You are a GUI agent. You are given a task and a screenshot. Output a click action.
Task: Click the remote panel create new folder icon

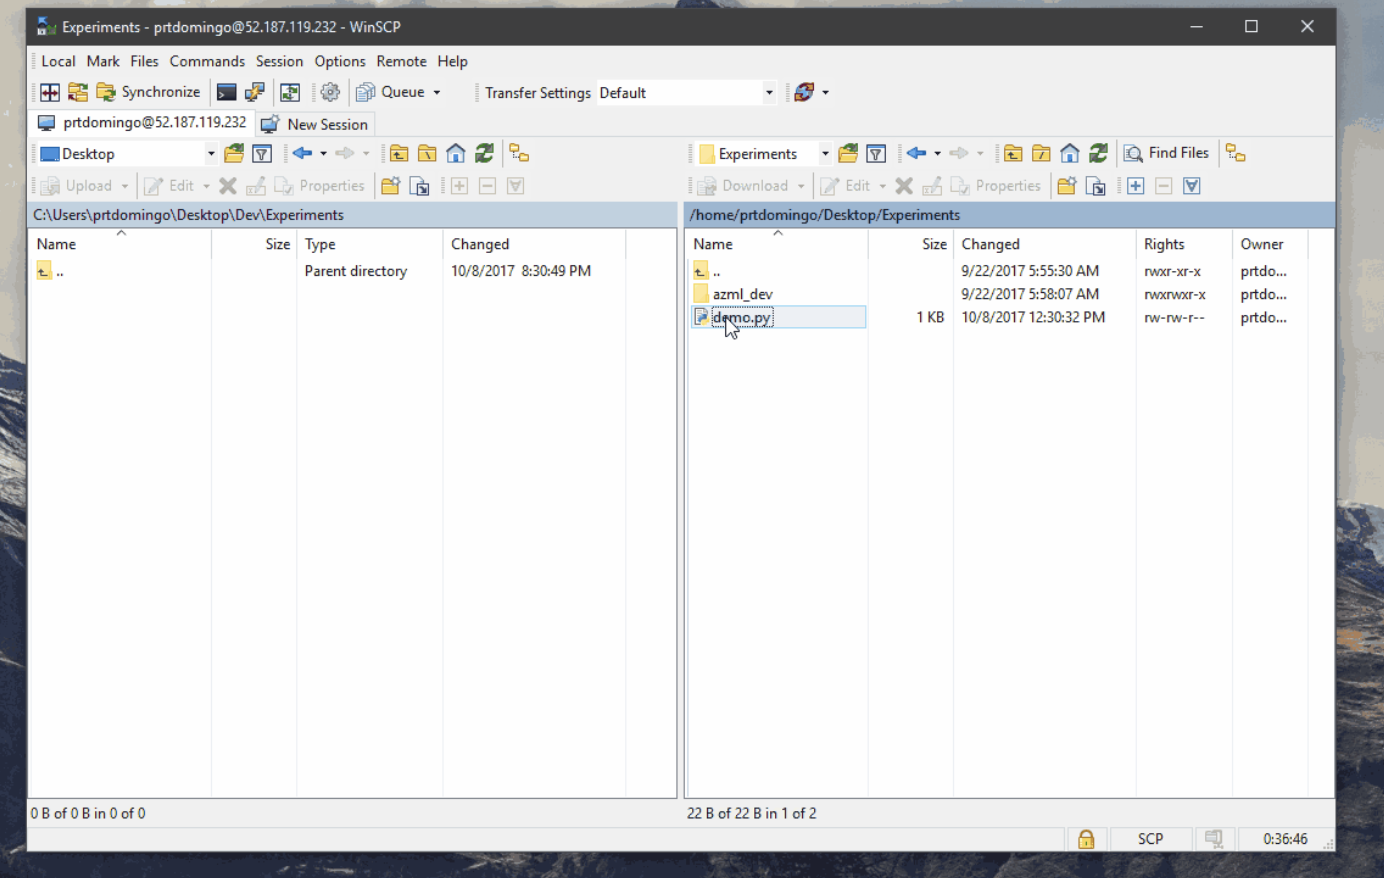coord(1067,186)
